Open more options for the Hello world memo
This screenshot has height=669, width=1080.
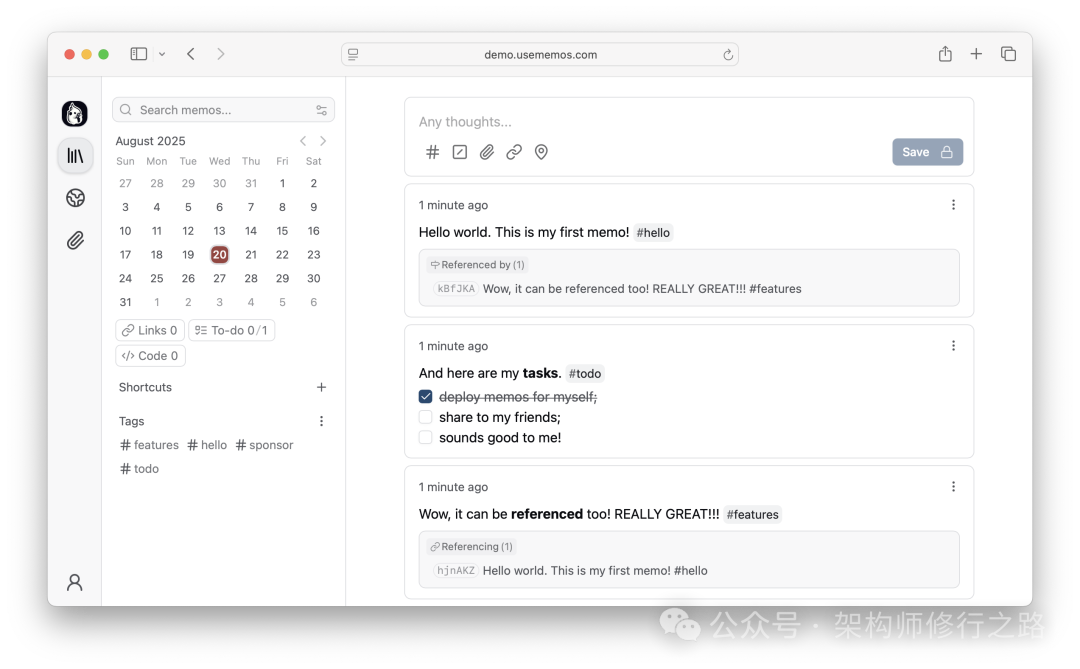[x=953, y=205]
